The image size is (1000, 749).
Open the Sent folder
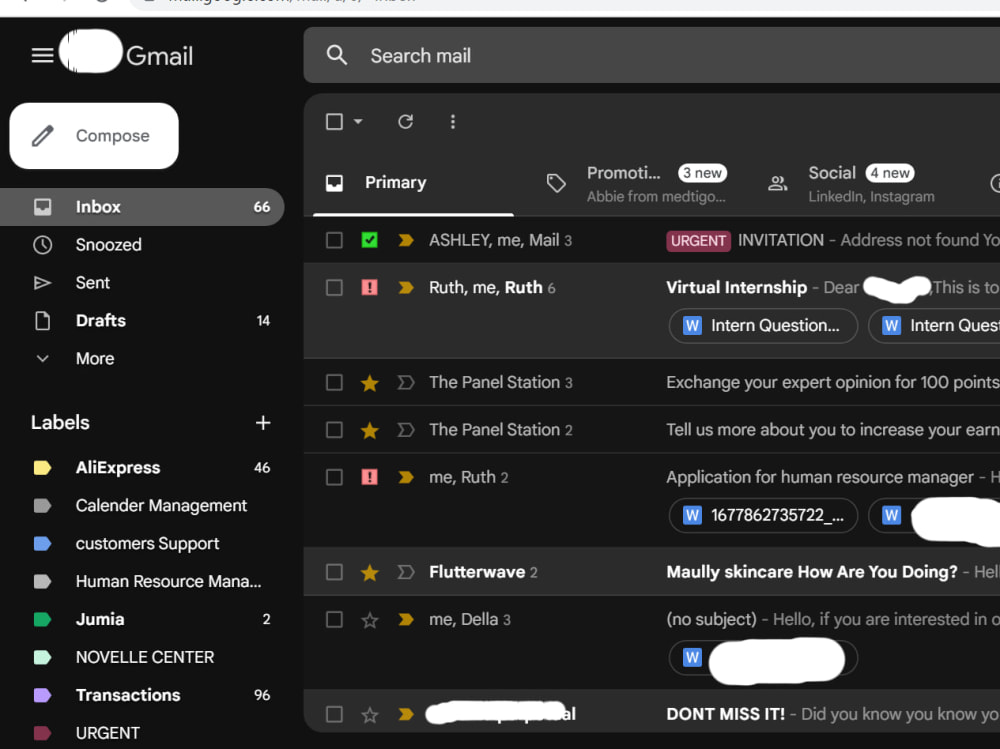[x=142, y=283]
